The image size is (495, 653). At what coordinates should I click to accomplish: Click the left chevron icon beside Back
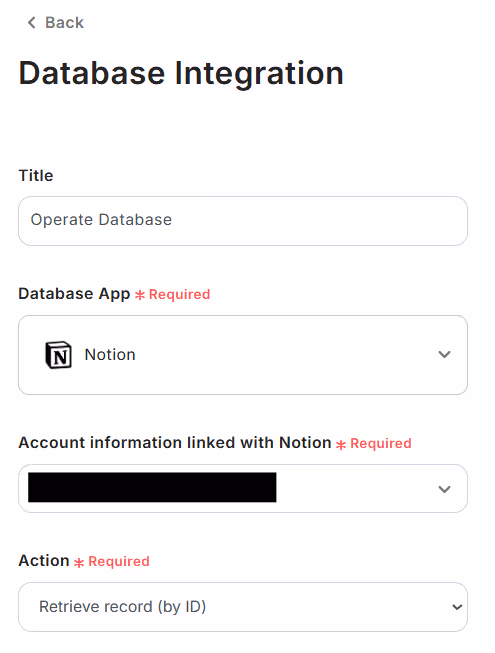click(32, 22)
